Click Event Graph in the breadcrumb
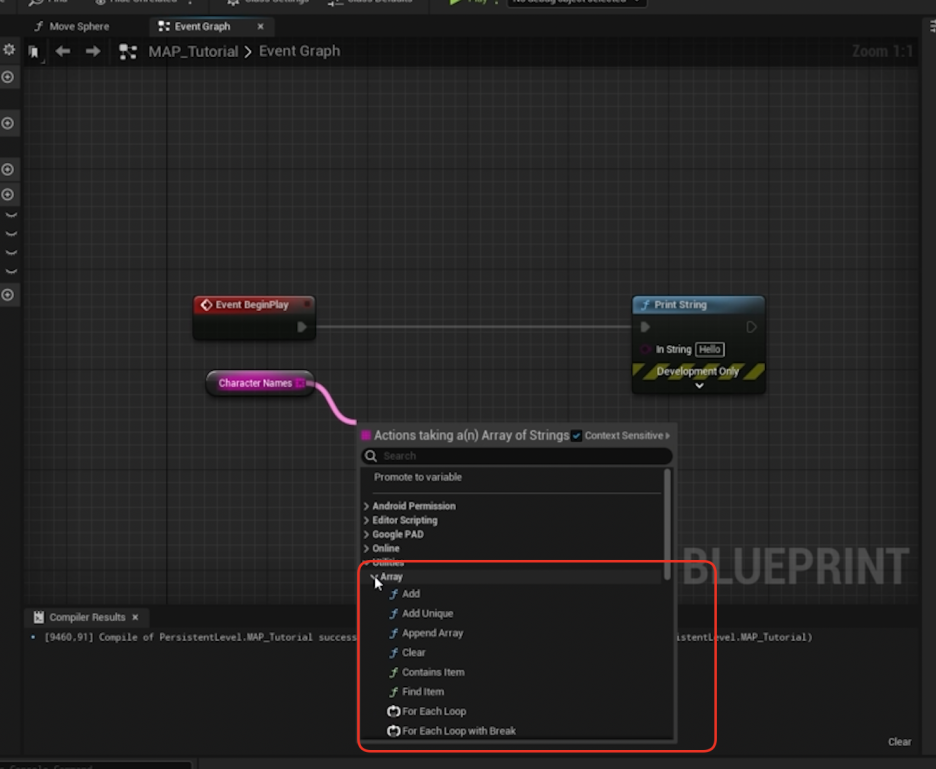Image resolution: width=936 pixels, height=769 pixels. click(x=300, y=51)
